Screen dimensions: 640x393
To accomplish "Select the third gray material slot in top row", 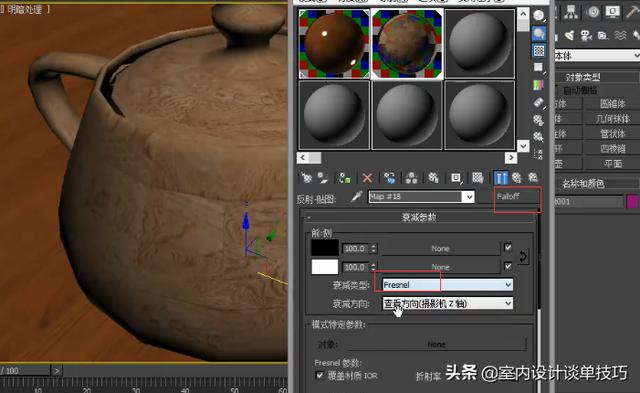I will (480, 44).
